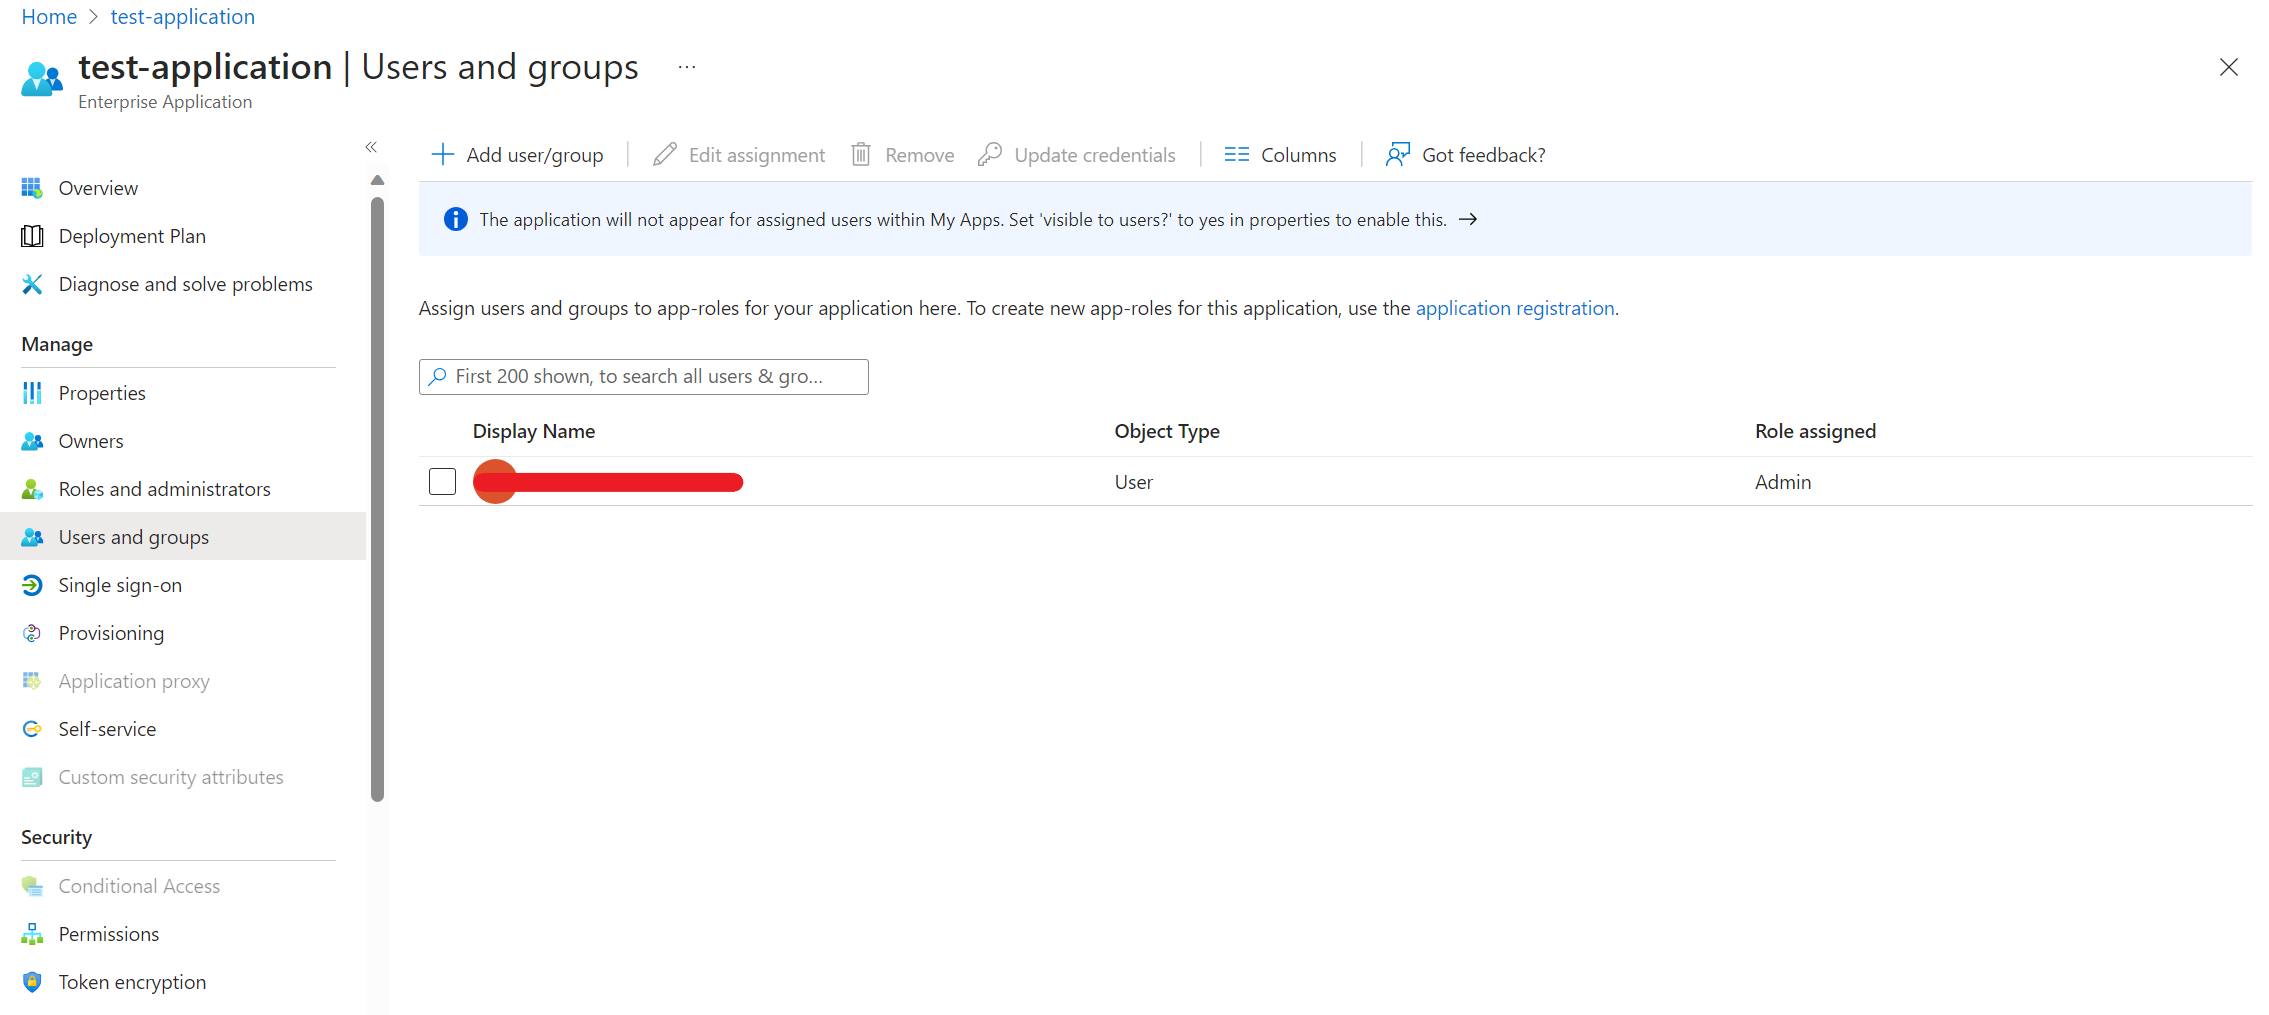Go to Properties in Manage section
Image resolution: width=2269 pixels, height=1015 pixels.
click(x=102, y=393)
